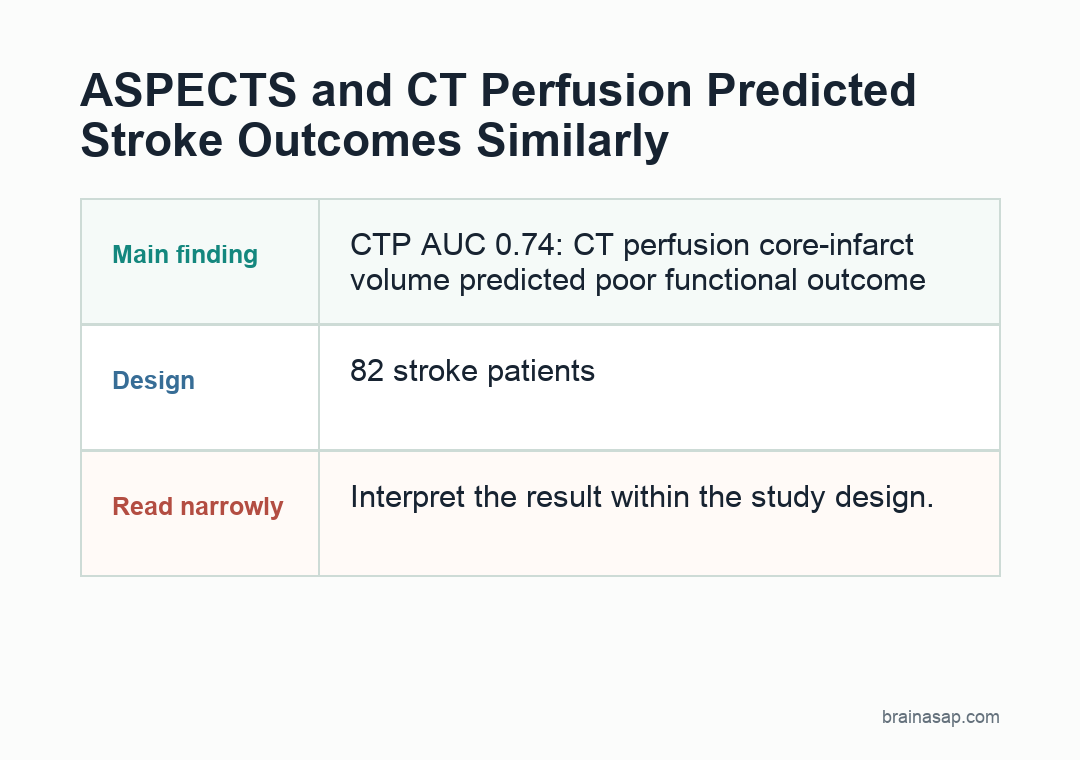Image resolution: width=1080 pixels, height=760 pixels.
Task: Click the '82 stroke patients' text
Action: click(x=472, y=371)
